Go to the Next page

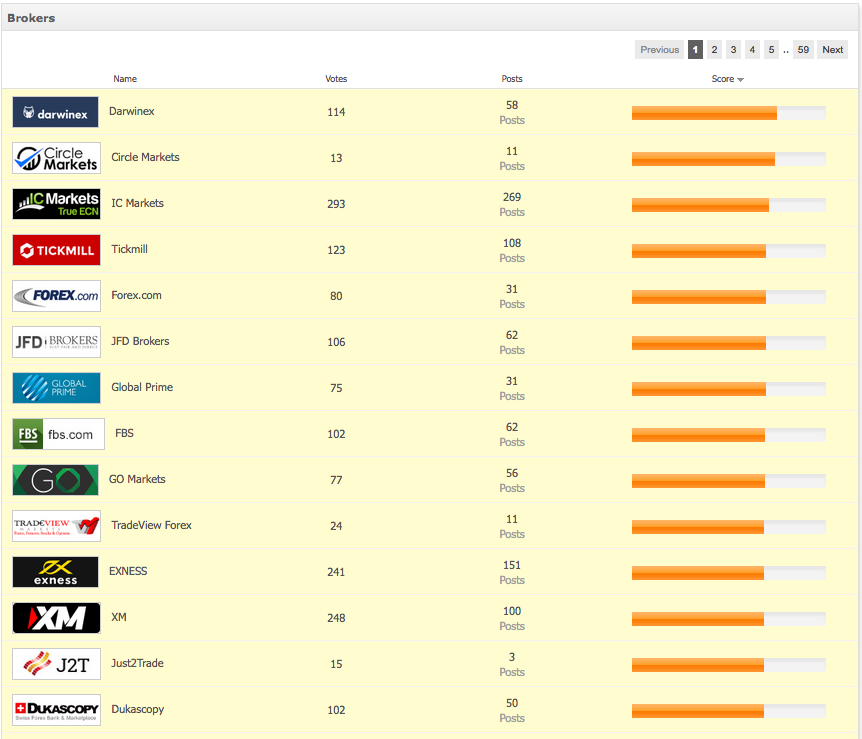click(832, 49)
